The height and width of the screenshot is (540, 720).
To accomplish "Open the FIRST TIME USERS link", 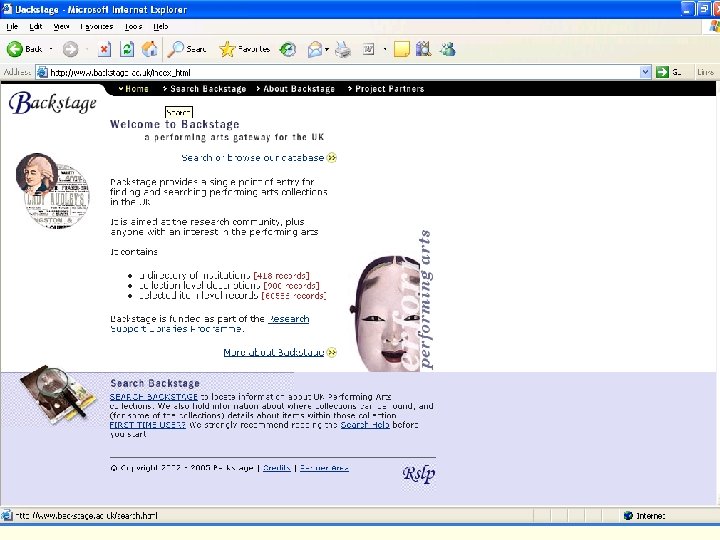I will (x=147, y=425).
